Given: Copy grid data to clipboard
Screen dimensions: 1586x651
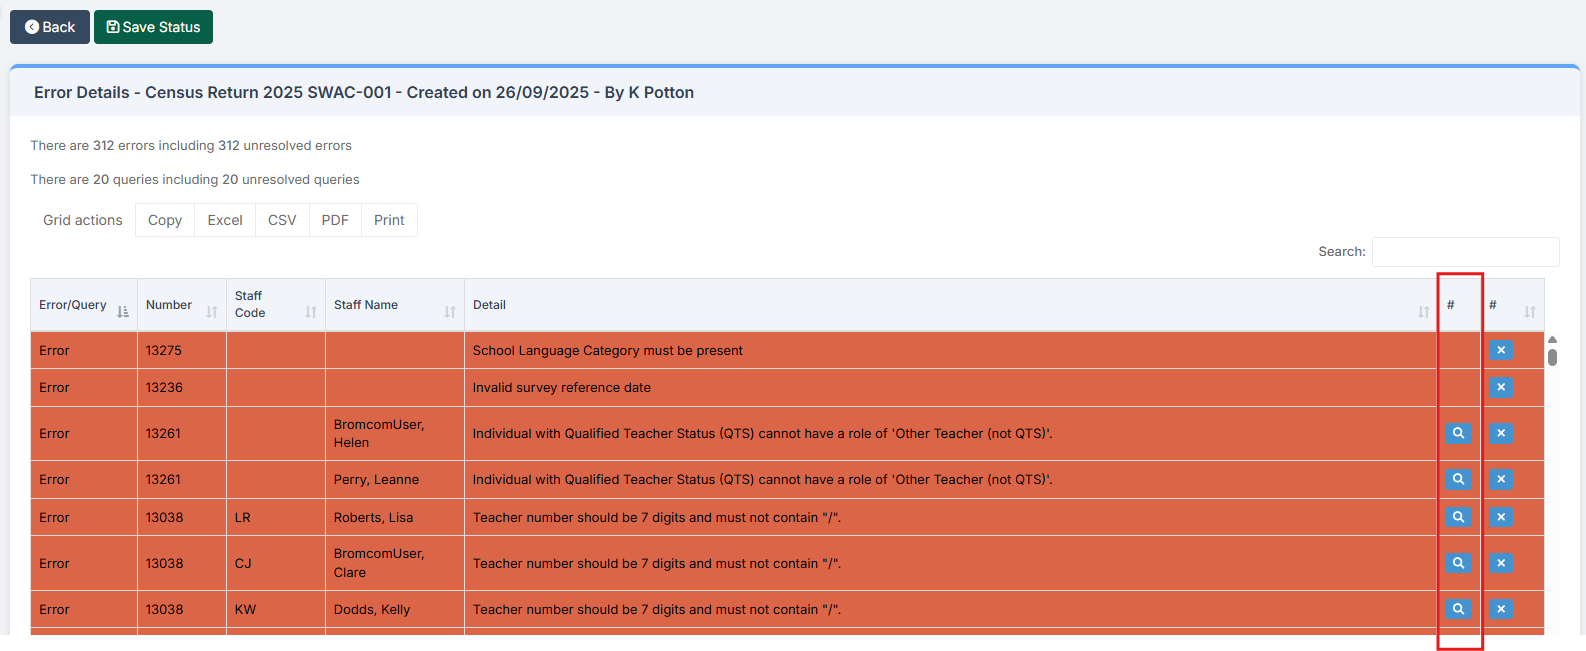Looking at the screenshot, I should pyautogui.click(x=165, y=220).
